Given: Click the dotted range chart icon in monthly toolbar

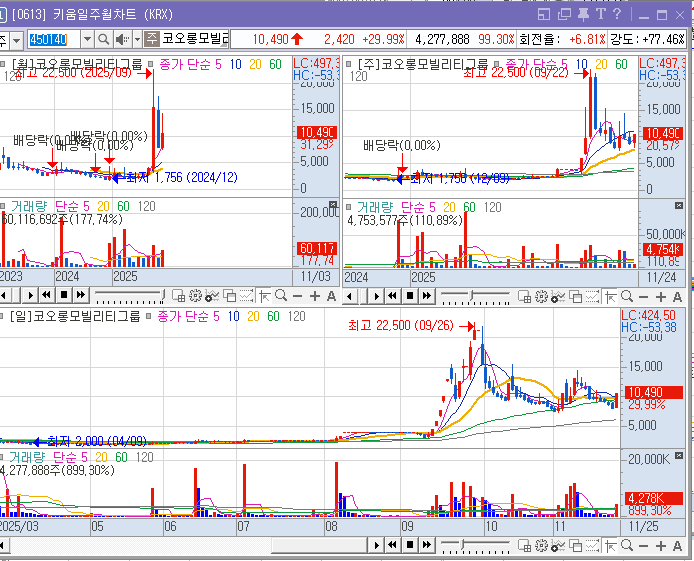Looking at the screenshot, I should [247, 296].
